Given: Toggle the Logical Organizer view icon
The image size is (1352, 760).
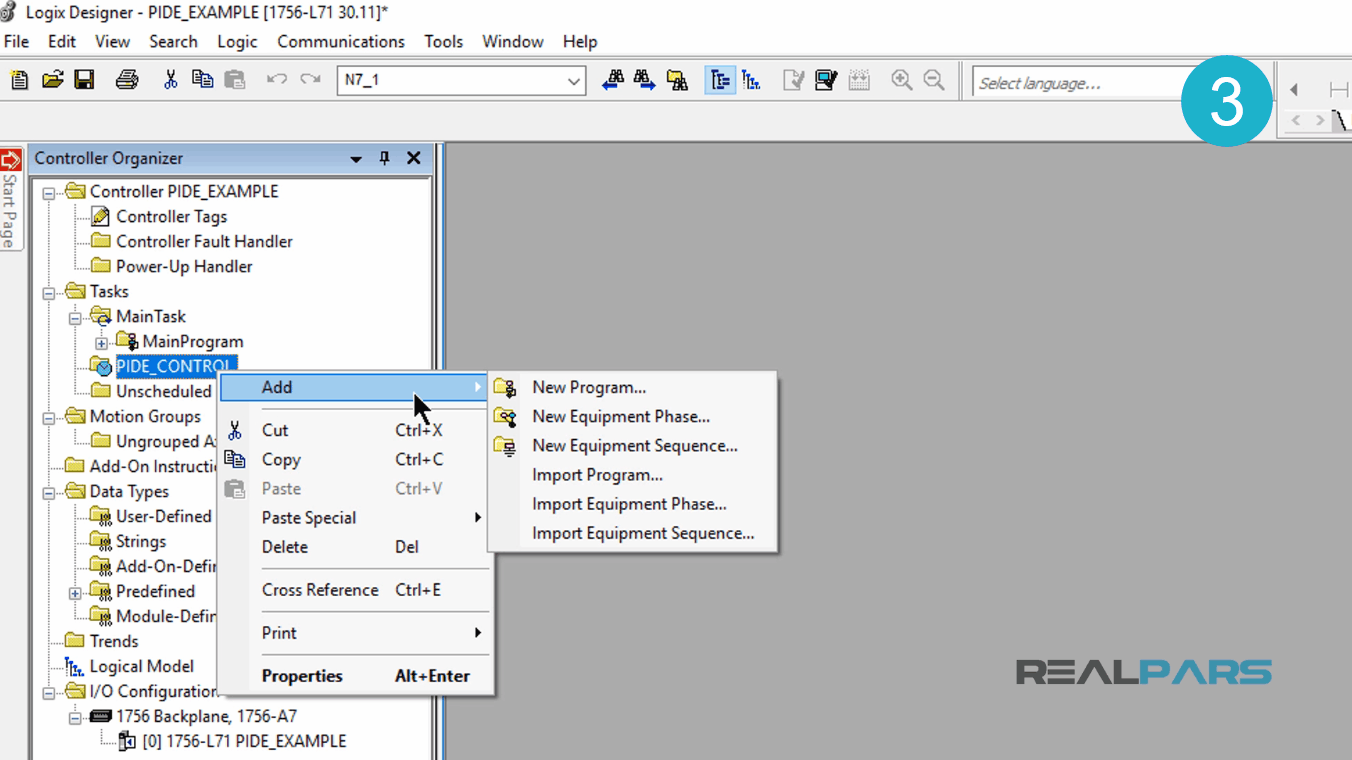Looking at the screenshot, I should [x=750, y=79].
